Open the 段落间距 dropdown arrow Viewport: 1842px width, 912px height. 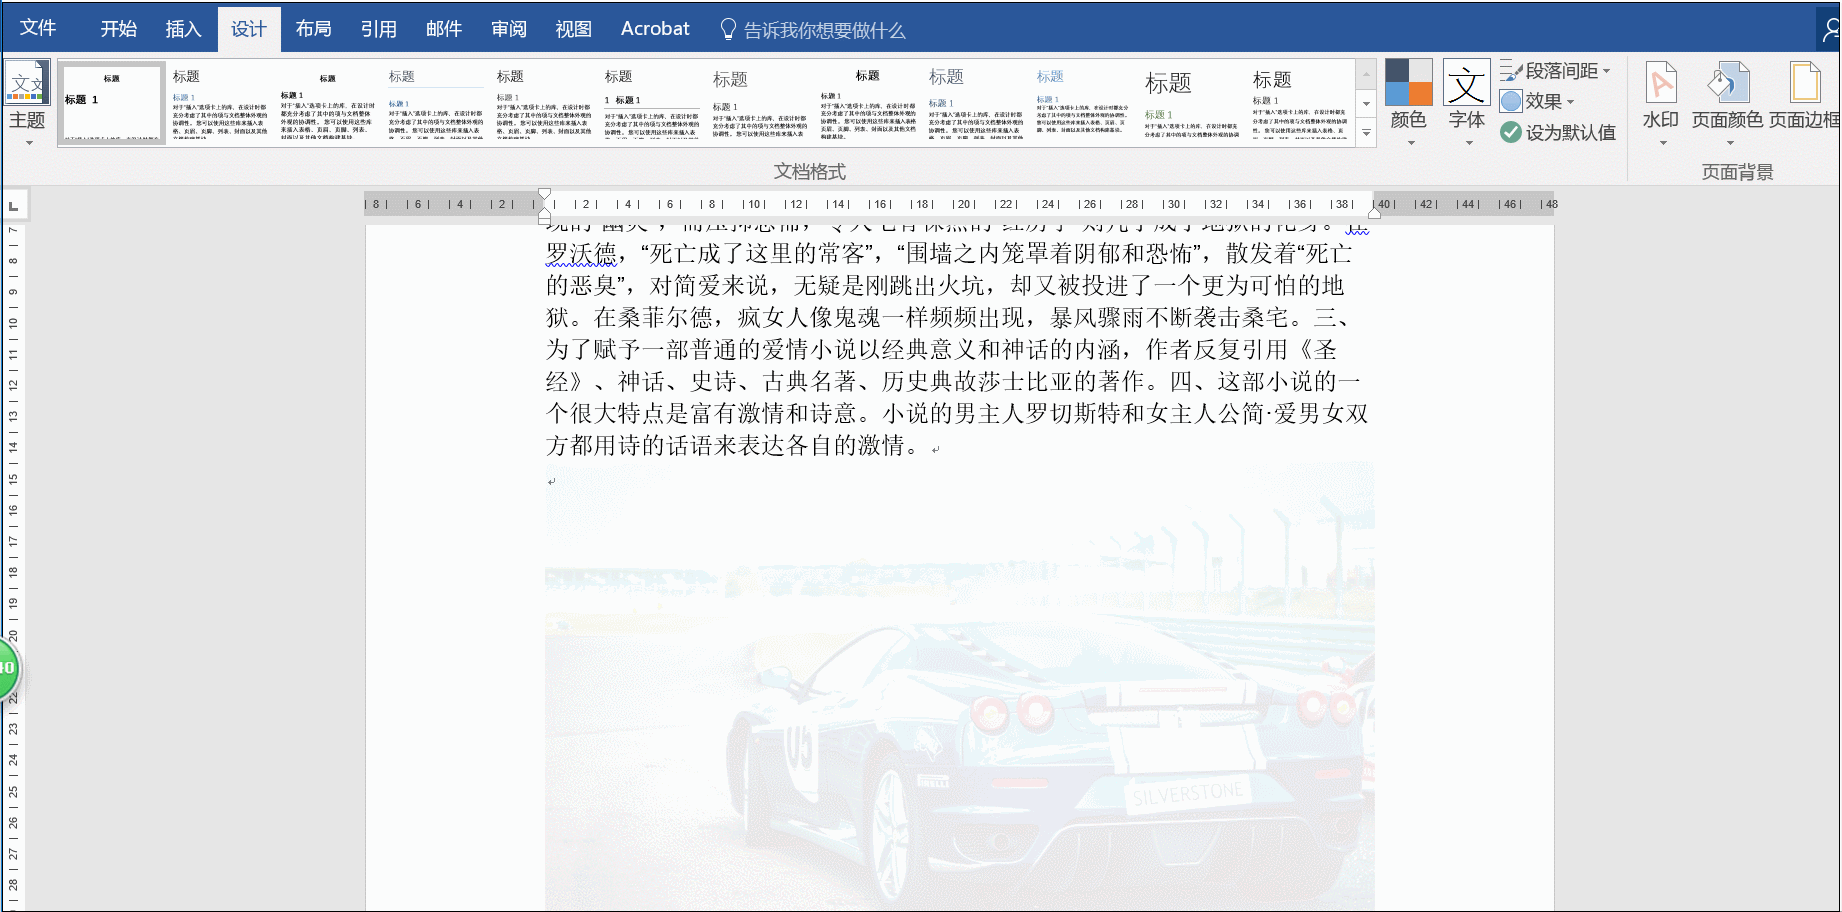[x=1606, y=70]
